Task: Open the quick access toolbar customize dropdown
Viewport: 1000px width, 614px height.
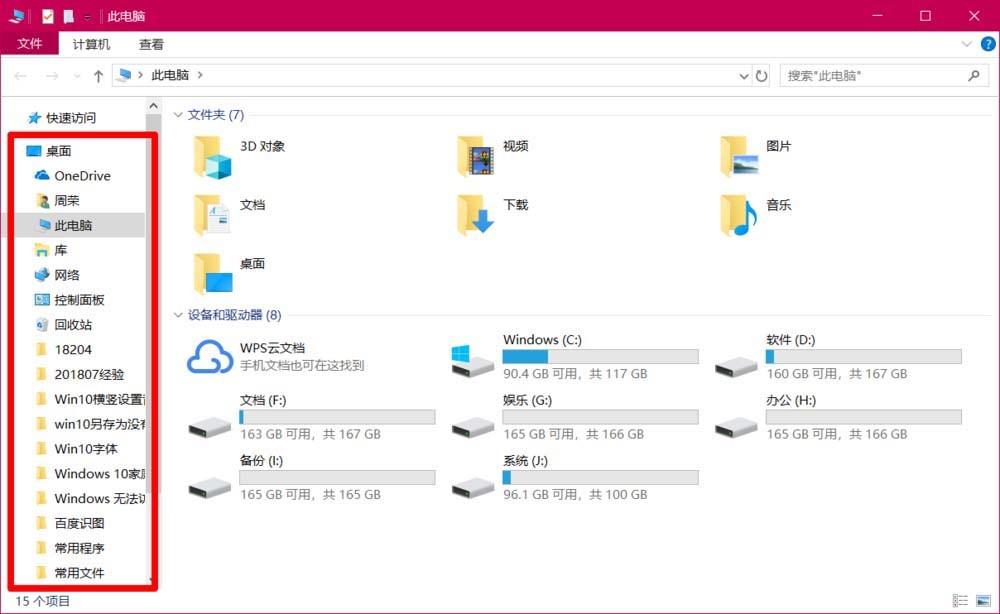Action: pyautogui.click(x=86, y=16)
